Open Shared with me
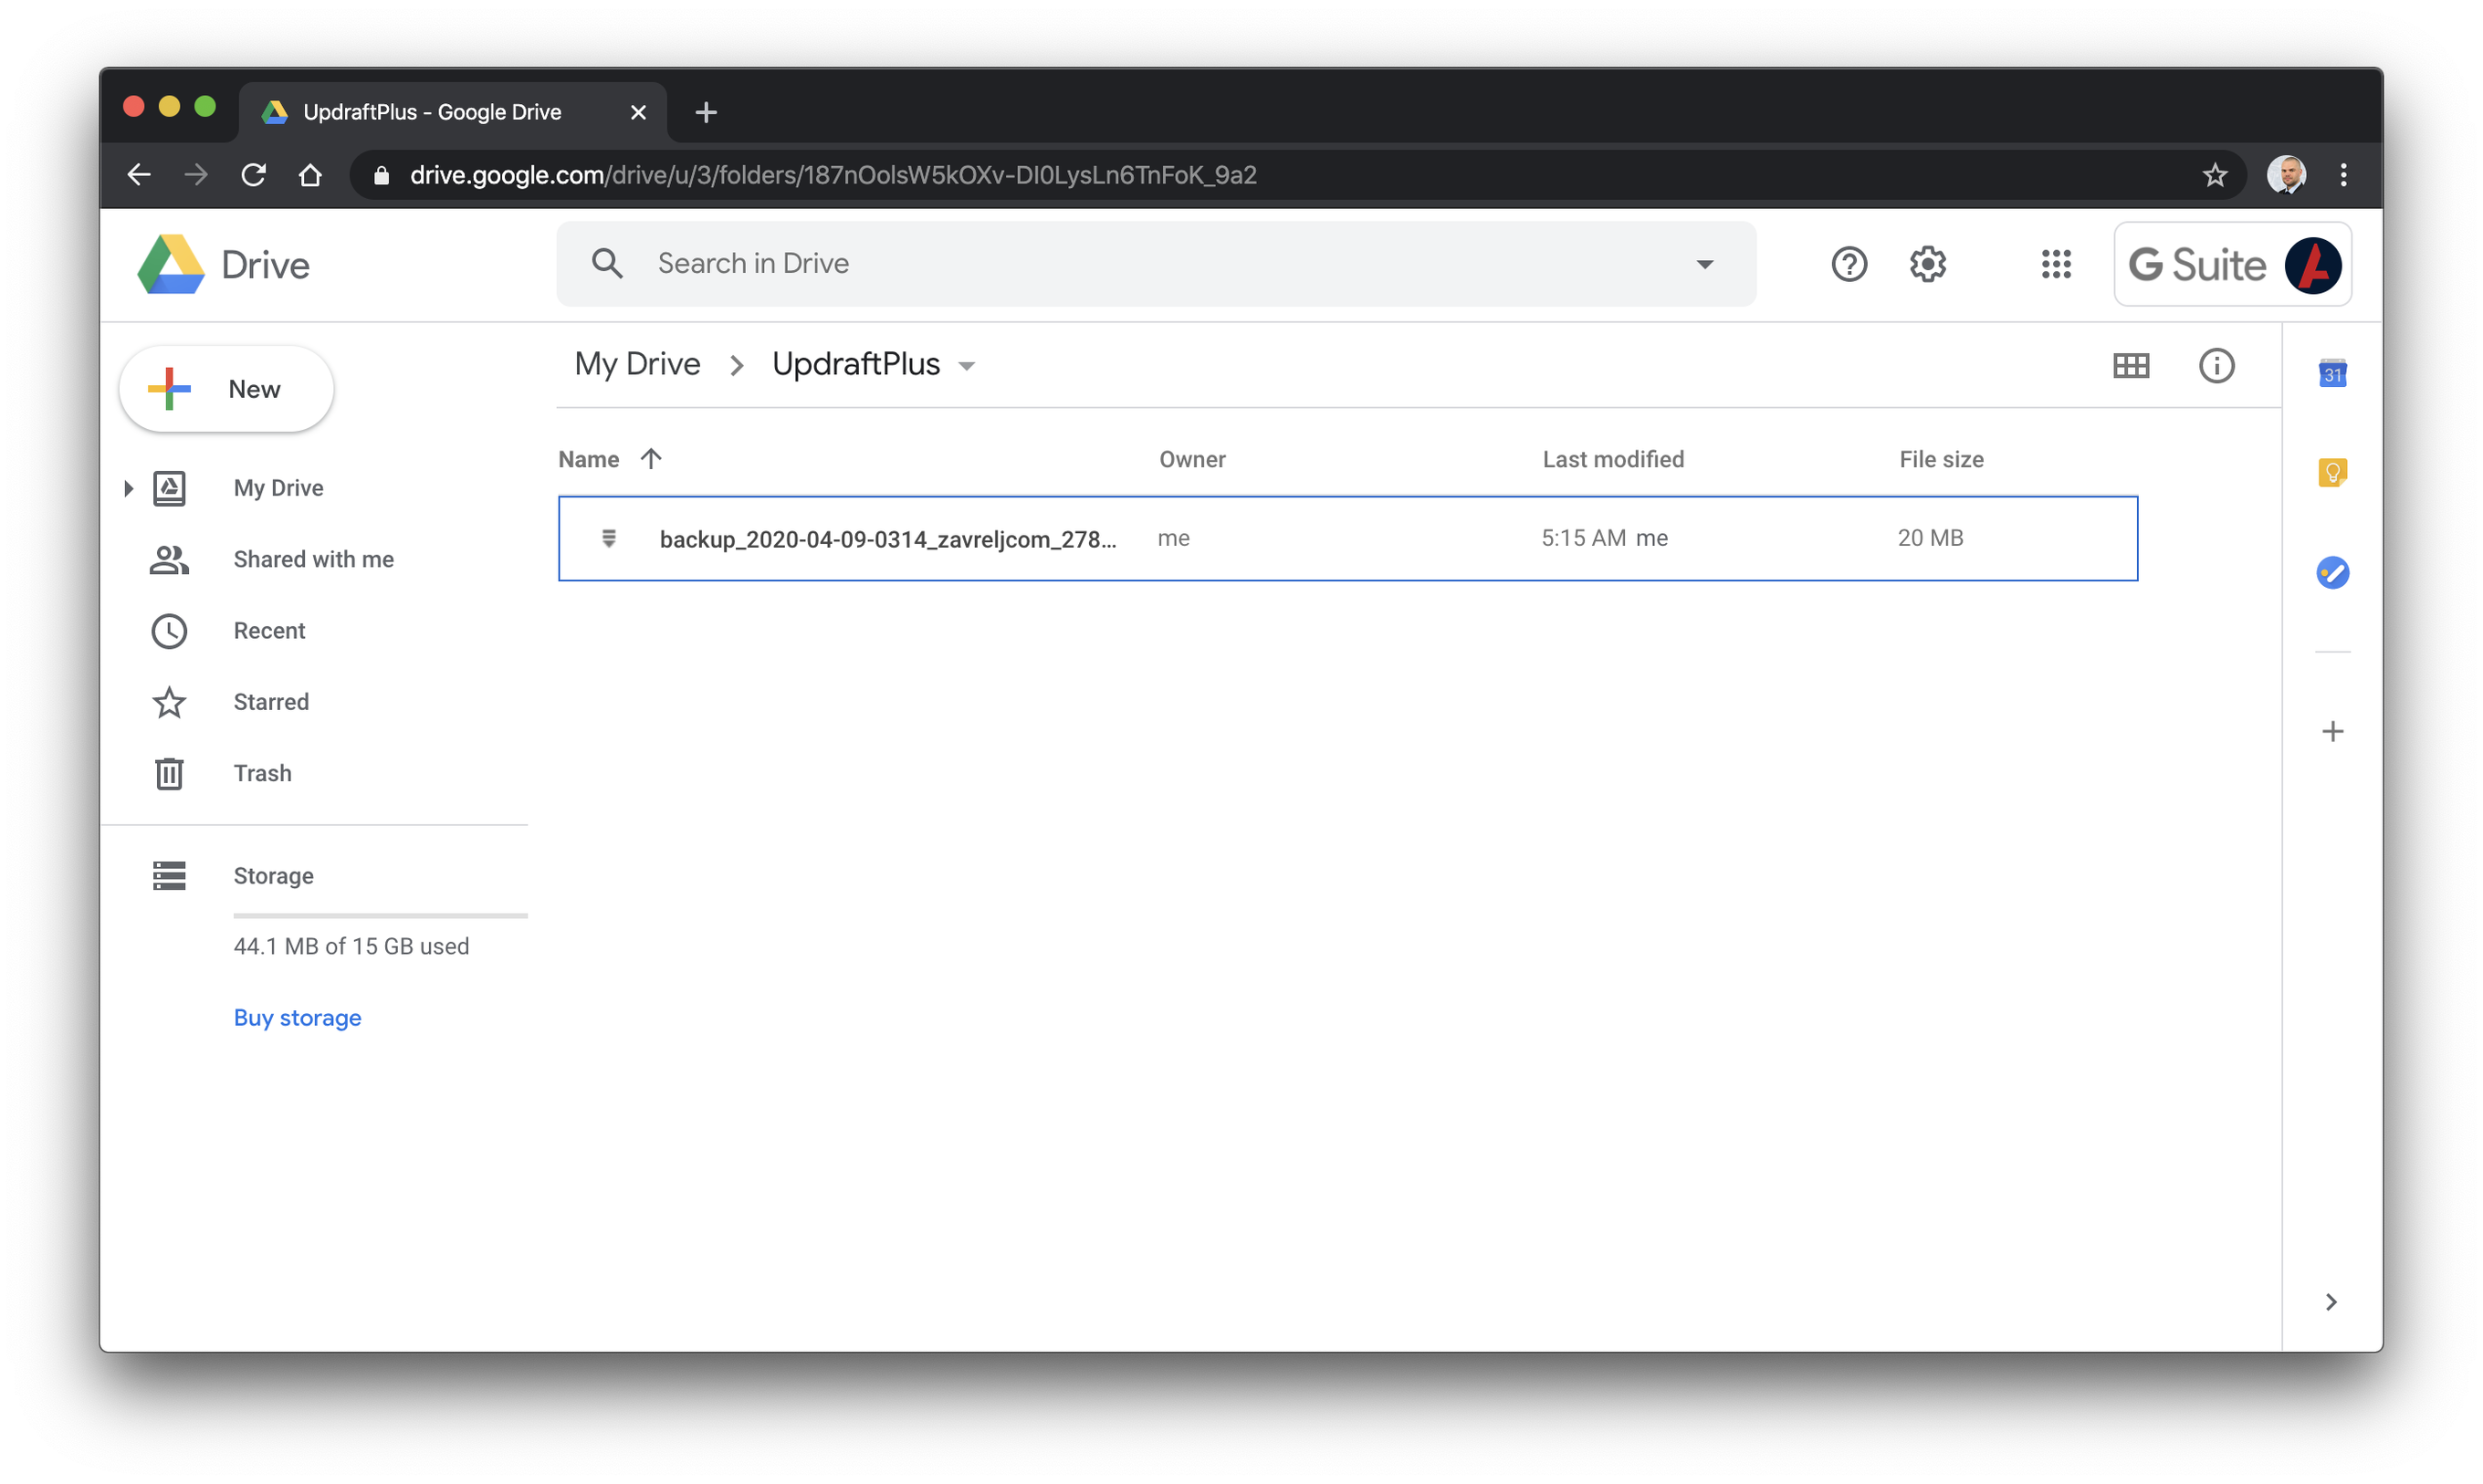Screen dimensions: 2483x1484 click(x=313, y=560)
